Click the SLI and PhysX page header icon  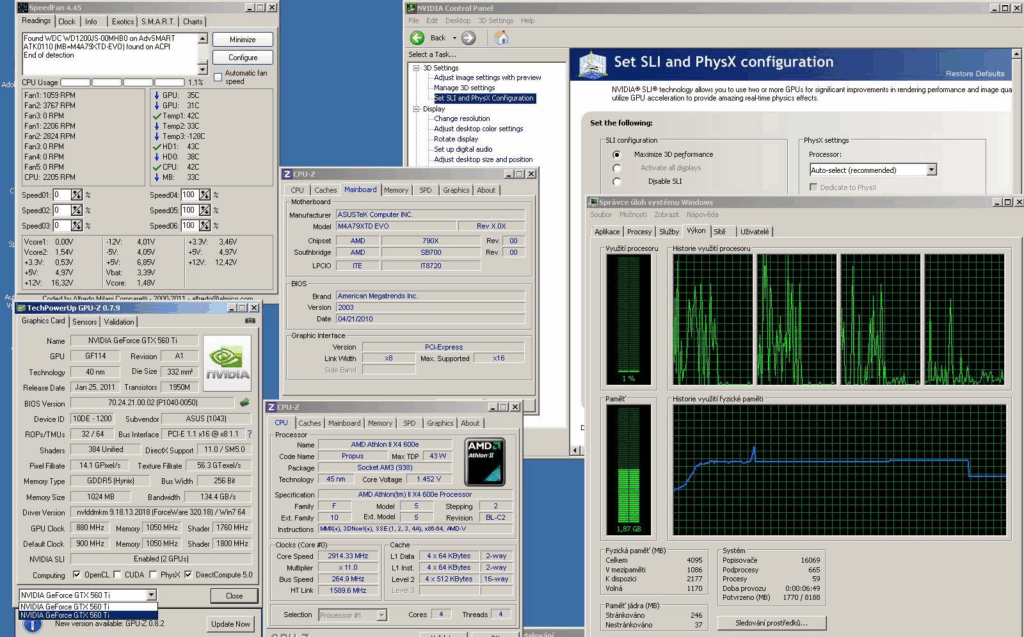(593, 65)
